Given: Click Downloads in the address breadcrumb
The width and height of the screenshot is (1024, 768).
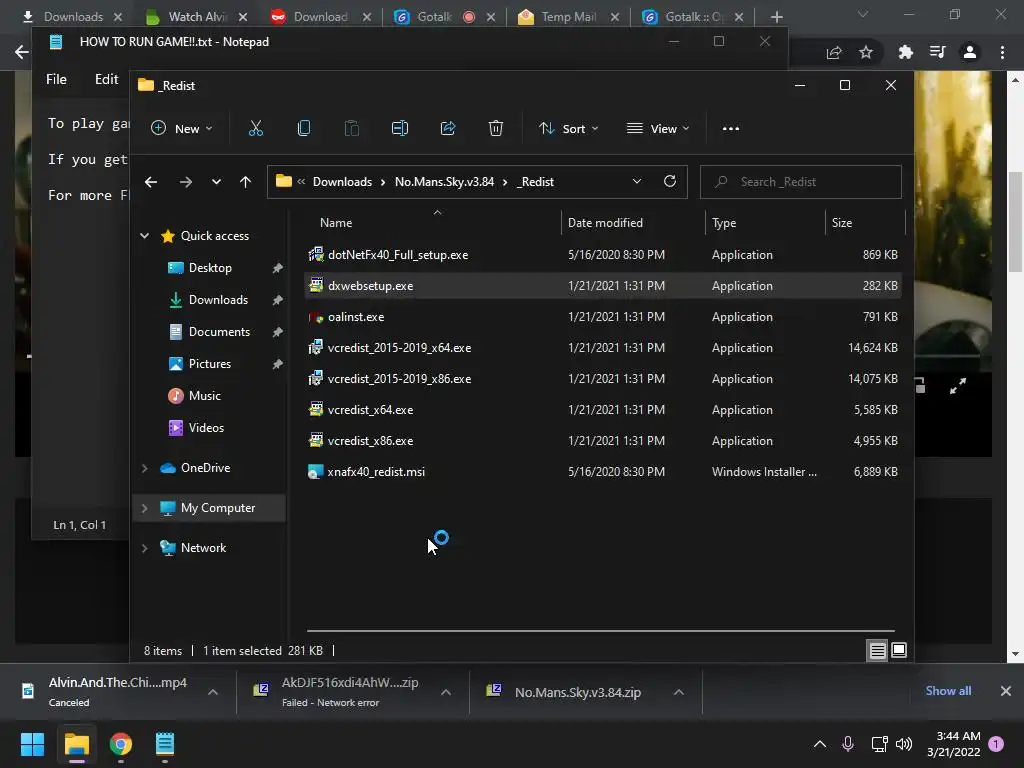Looking at the screenshot, I should (x=342, y=182).
